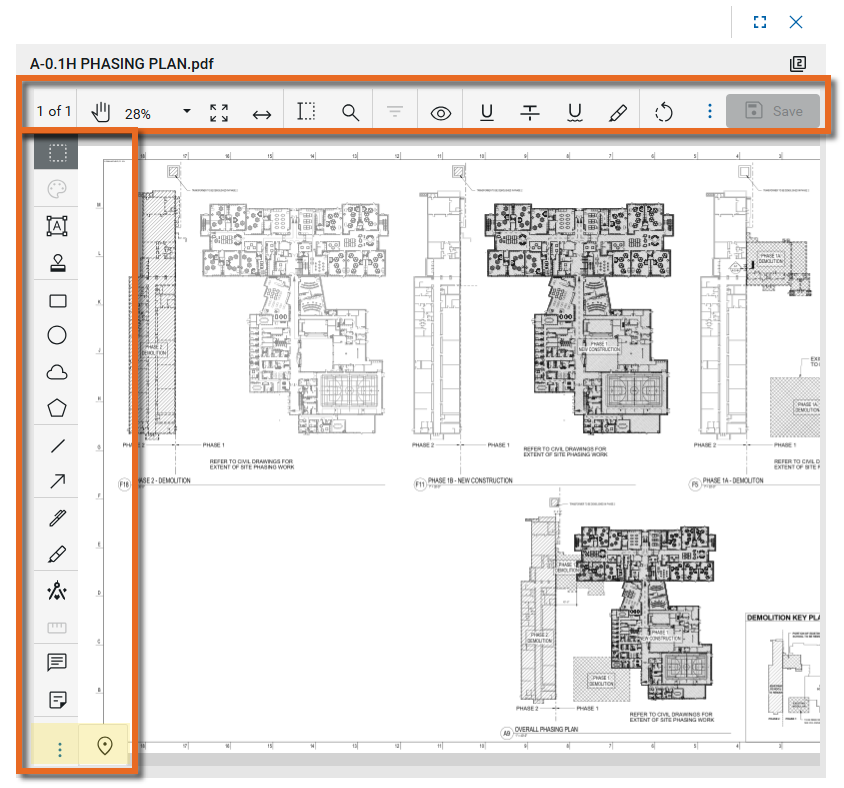Screen dimensions: 844x788
Task: Click the Fit to Width arrows
Action: click(261, 113)
